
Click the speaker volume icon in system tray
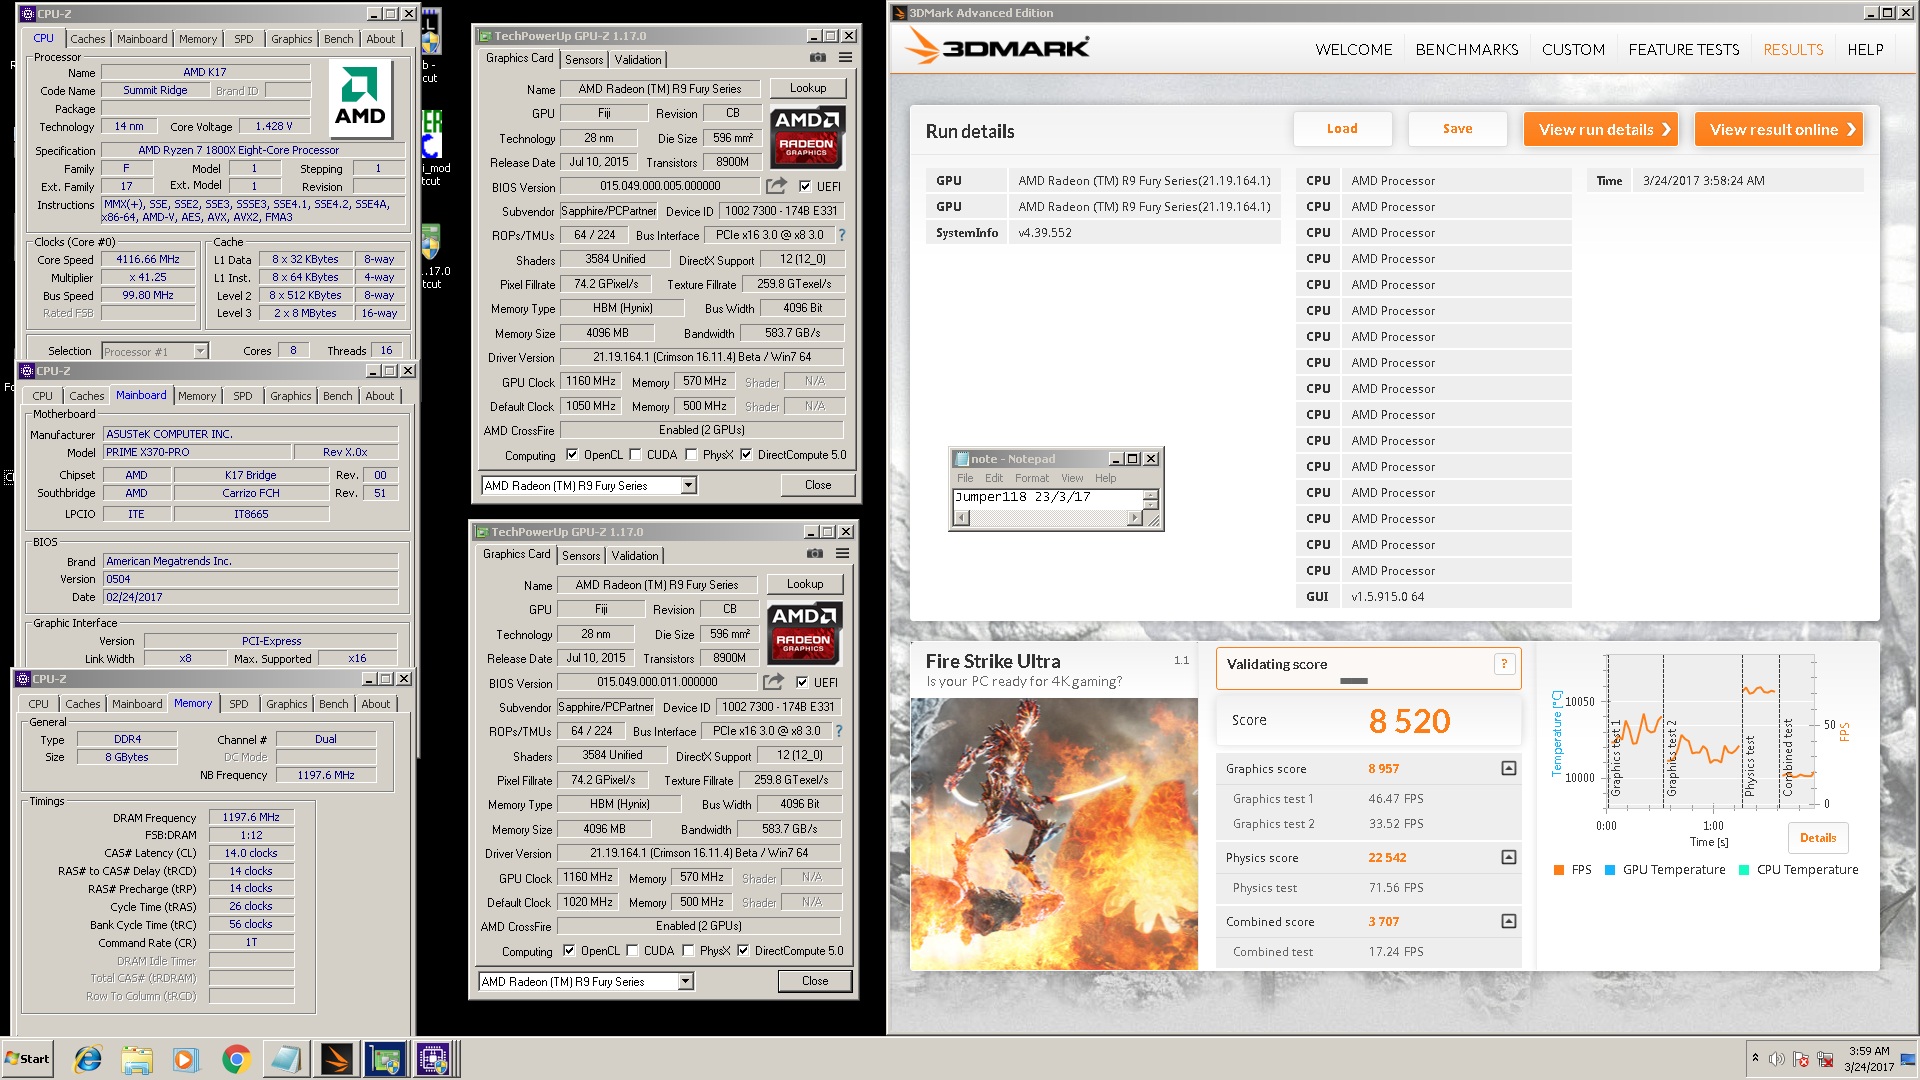coord(1777,1059)
